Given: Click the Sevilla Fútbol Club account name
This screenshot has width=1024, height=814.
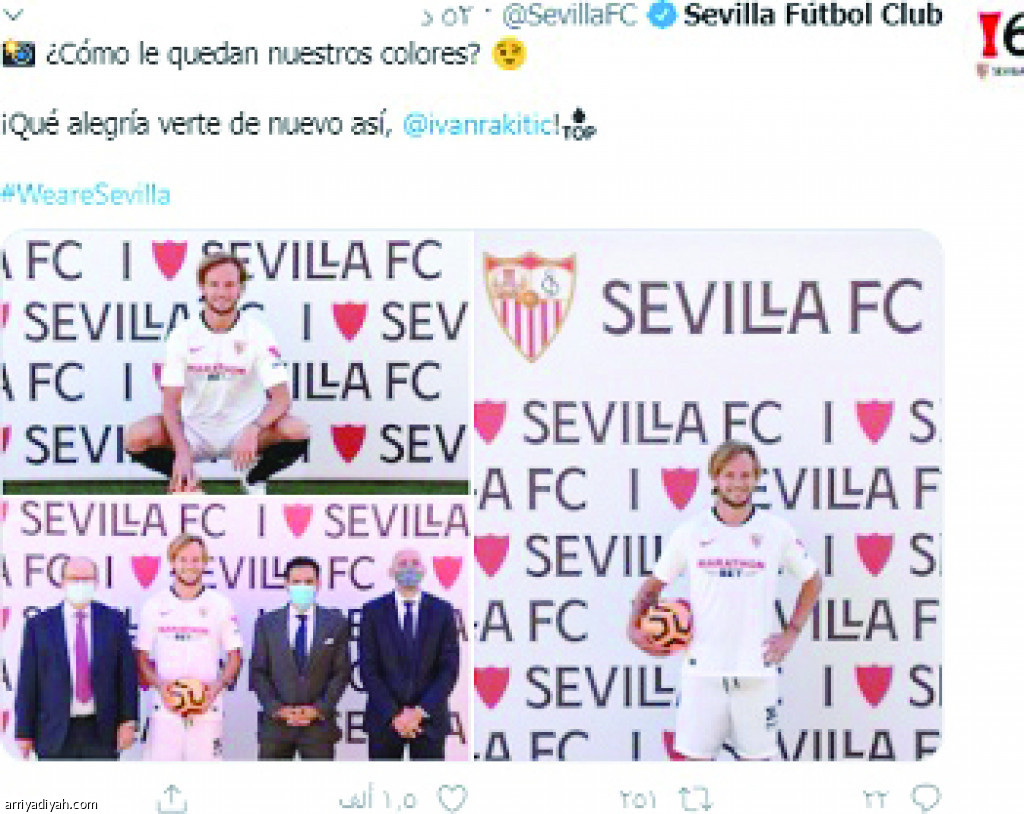Looking at the screenshot, I should point(812,14).
